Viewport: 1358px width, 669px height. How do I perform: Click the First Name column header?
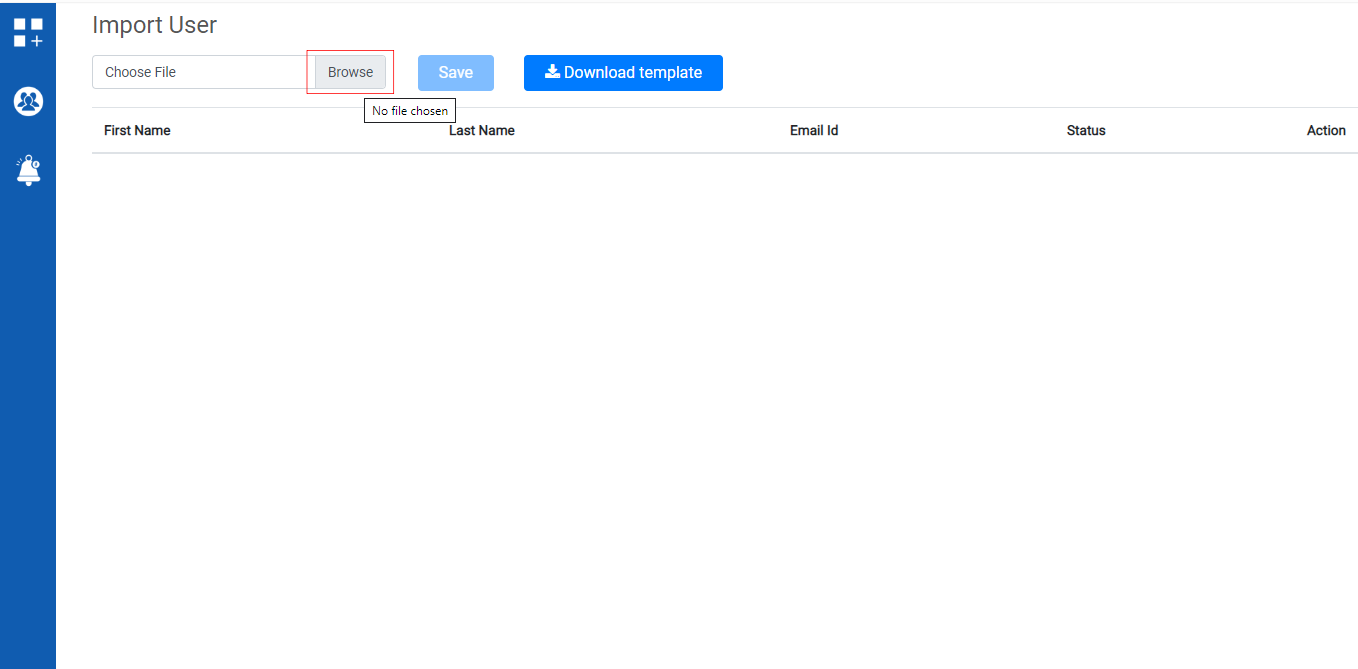137,131
